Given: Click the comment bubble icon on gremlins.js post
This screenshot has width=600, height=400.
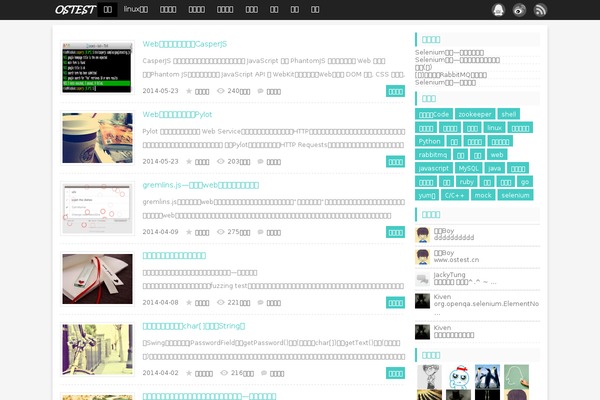Looking at the screenshot, I should point(262,231).
